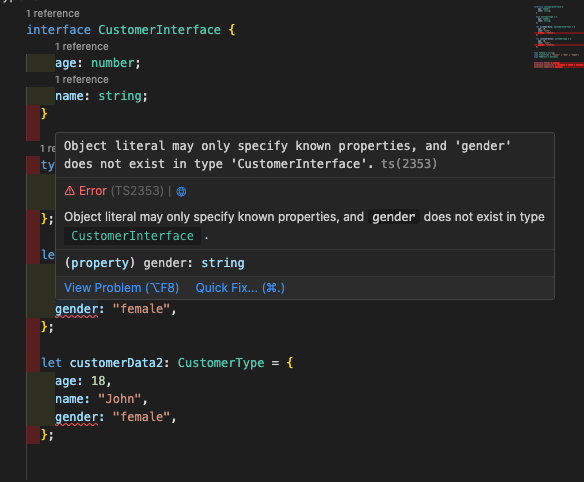Click the CustomerInterface code chip in error description

click(133, 236)
